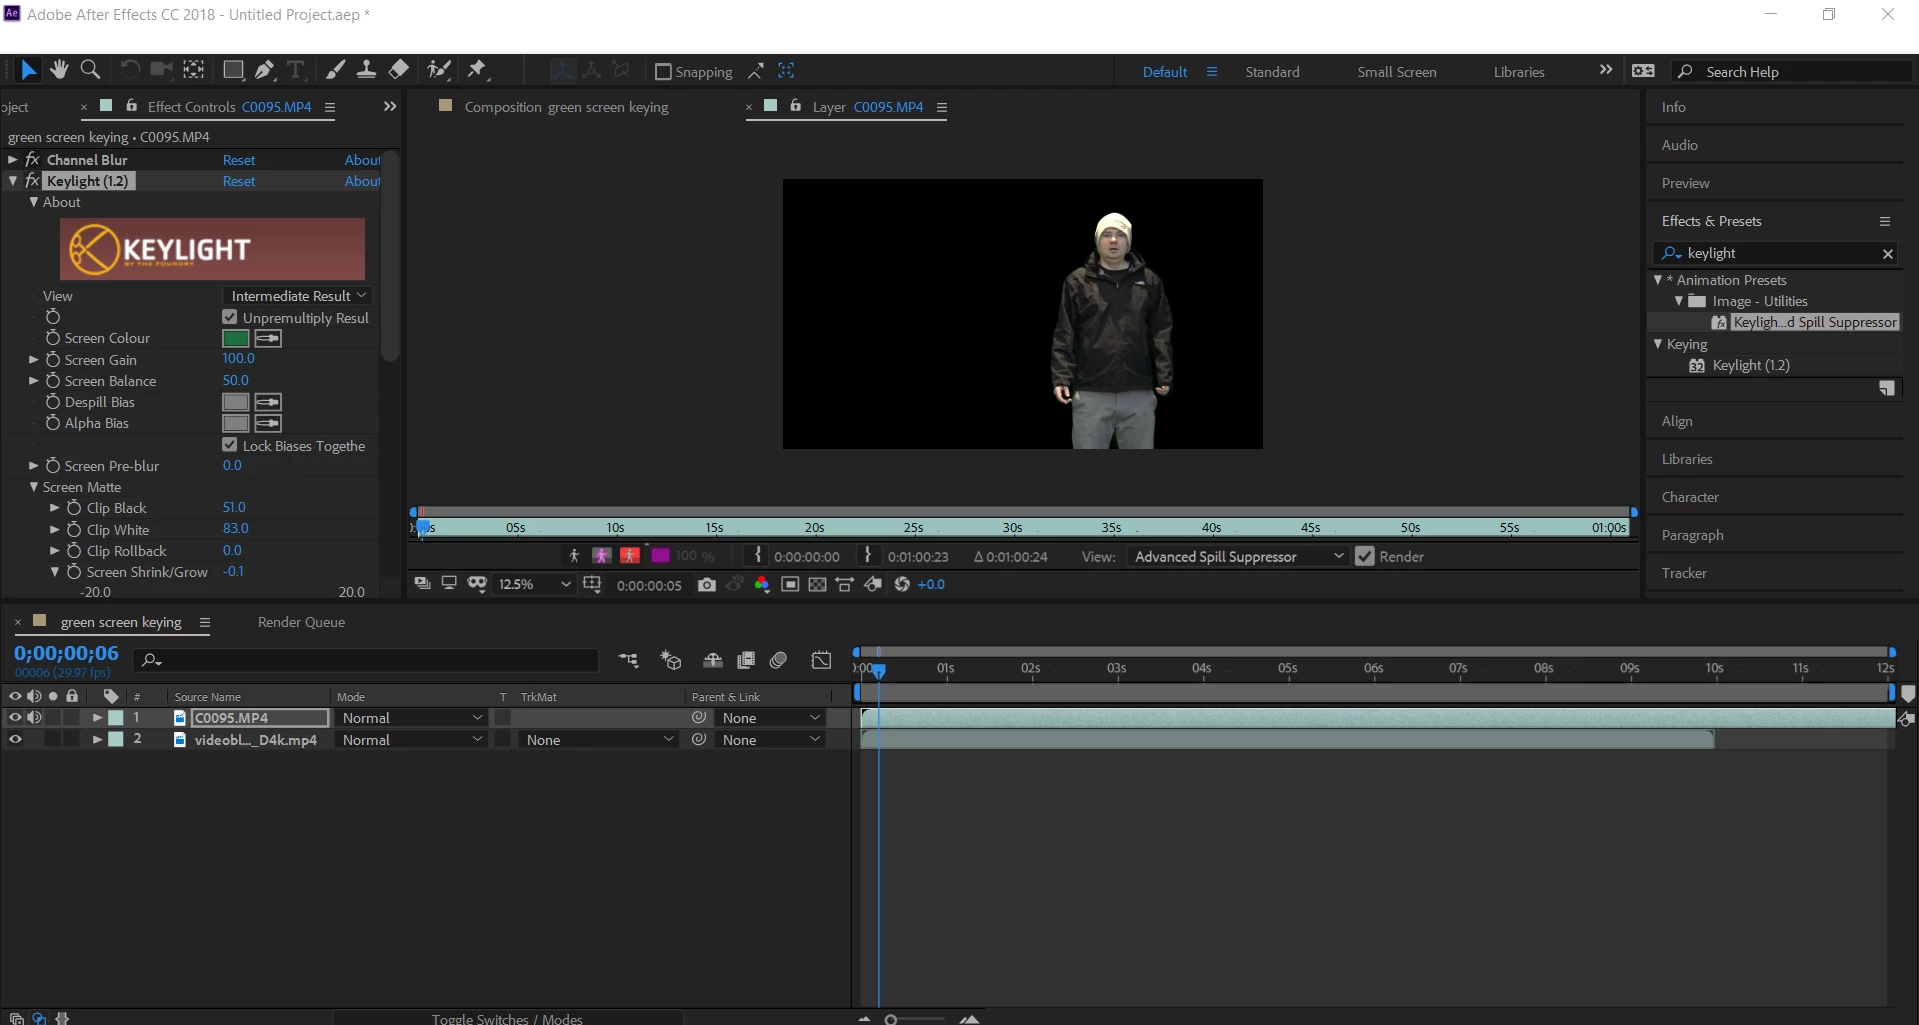Select the Hand tool
Image resolution: width=1919 pixels, height=1025 pixels.
(59, 70)
